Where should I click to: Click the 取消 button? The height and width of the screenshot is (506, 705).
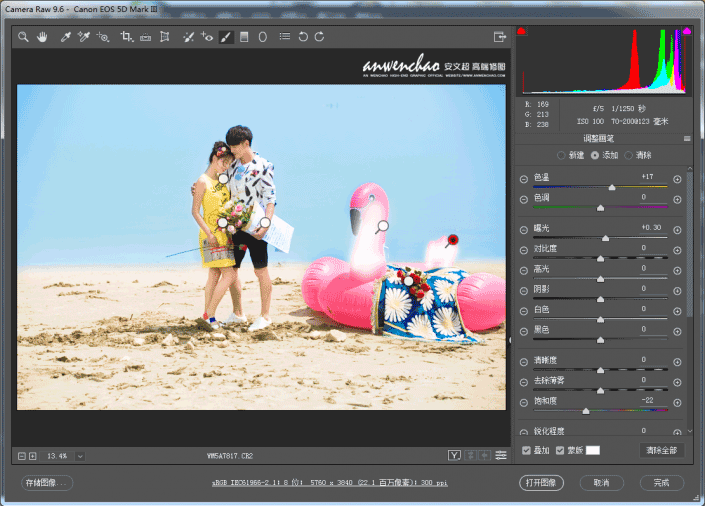tap(602, 483)
